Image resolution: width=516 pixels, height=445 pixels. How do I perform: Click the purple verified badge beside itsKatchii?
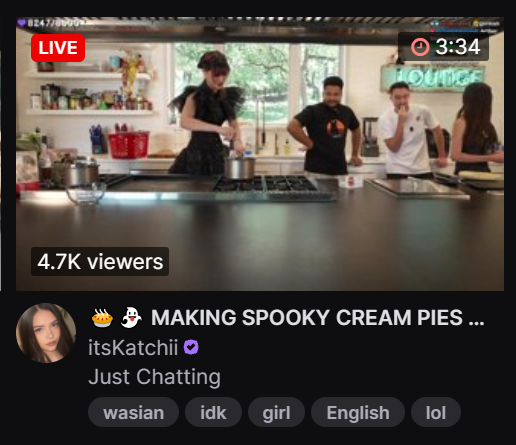tap(191, 347)
